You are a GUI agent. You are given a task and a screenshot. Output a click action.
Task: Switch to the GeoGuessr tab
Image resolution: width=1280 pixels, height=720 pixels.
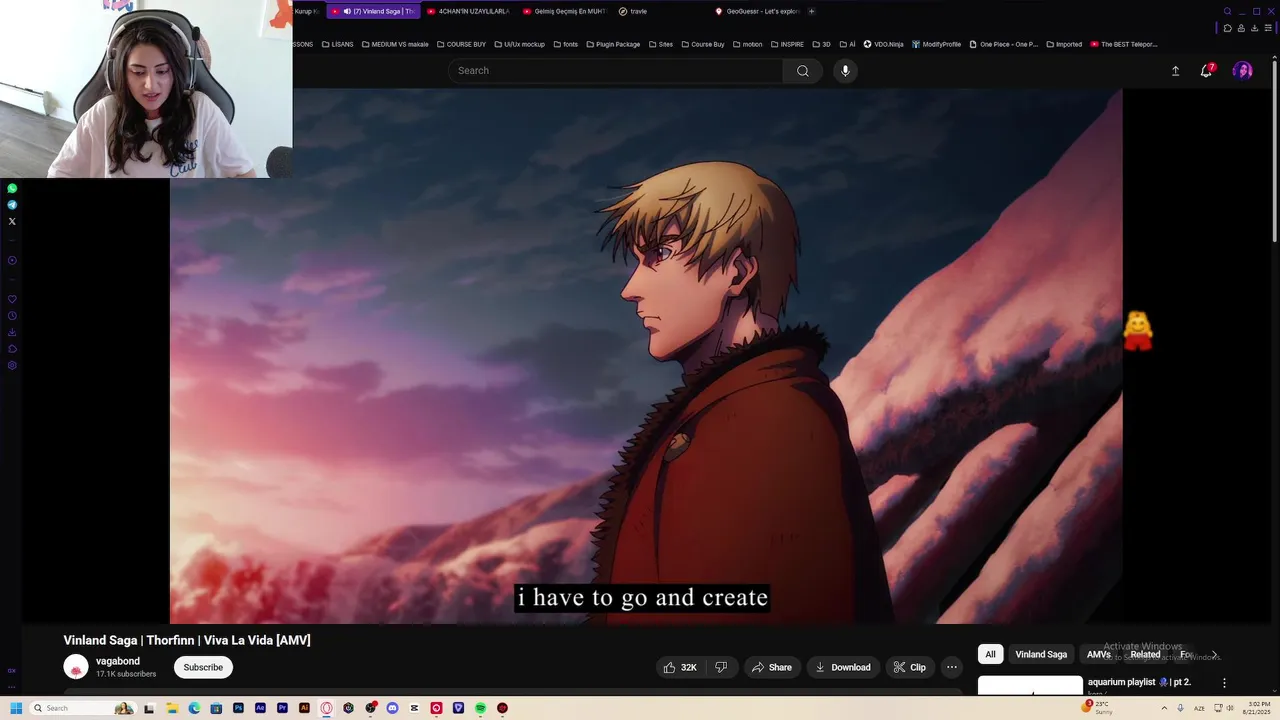click(756, 12)
